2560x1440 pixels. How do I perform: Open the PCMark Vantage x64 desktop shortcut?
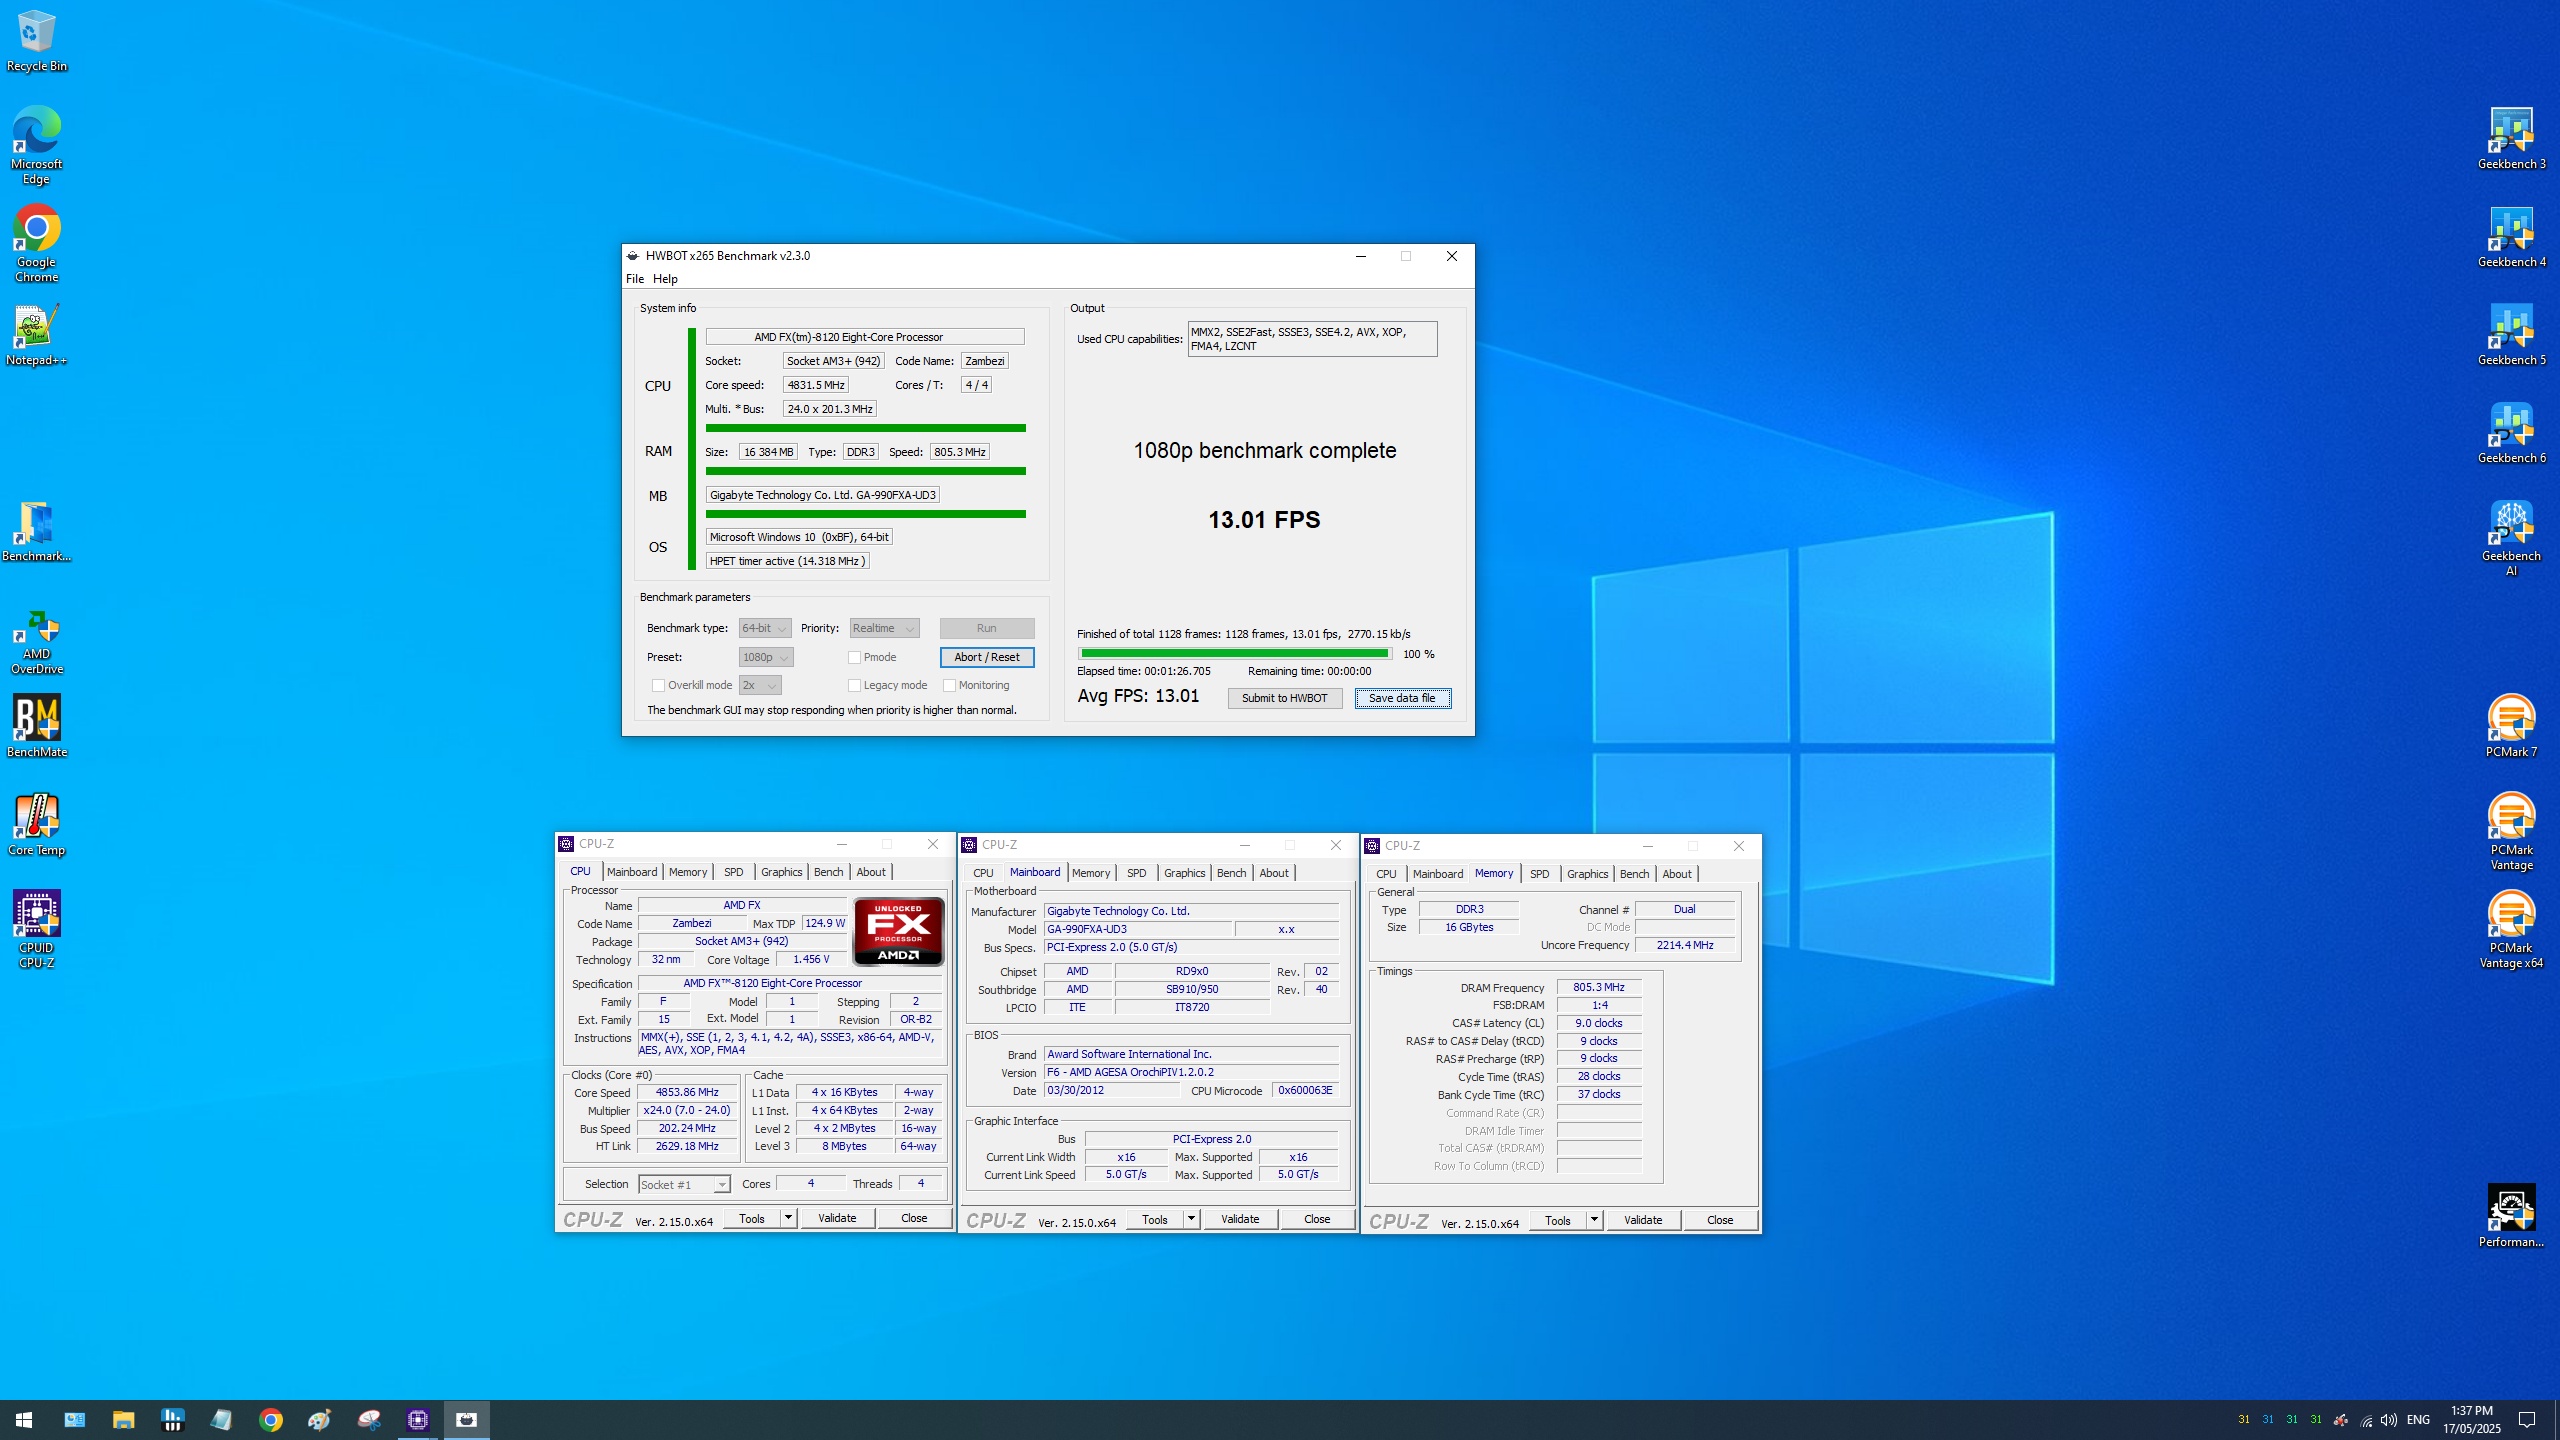point(2511,930)
